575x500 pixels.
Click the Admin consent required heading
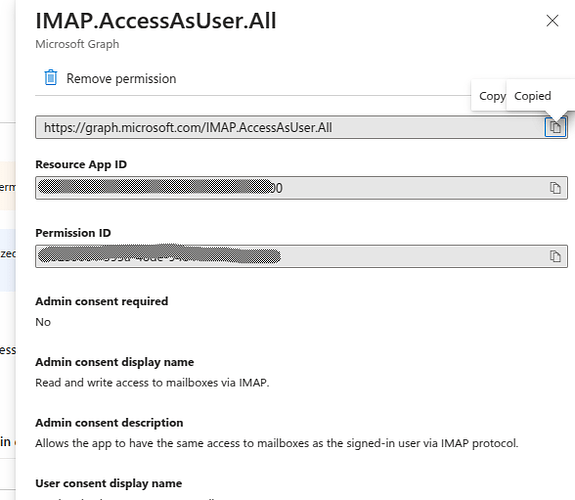click(102, 302)
